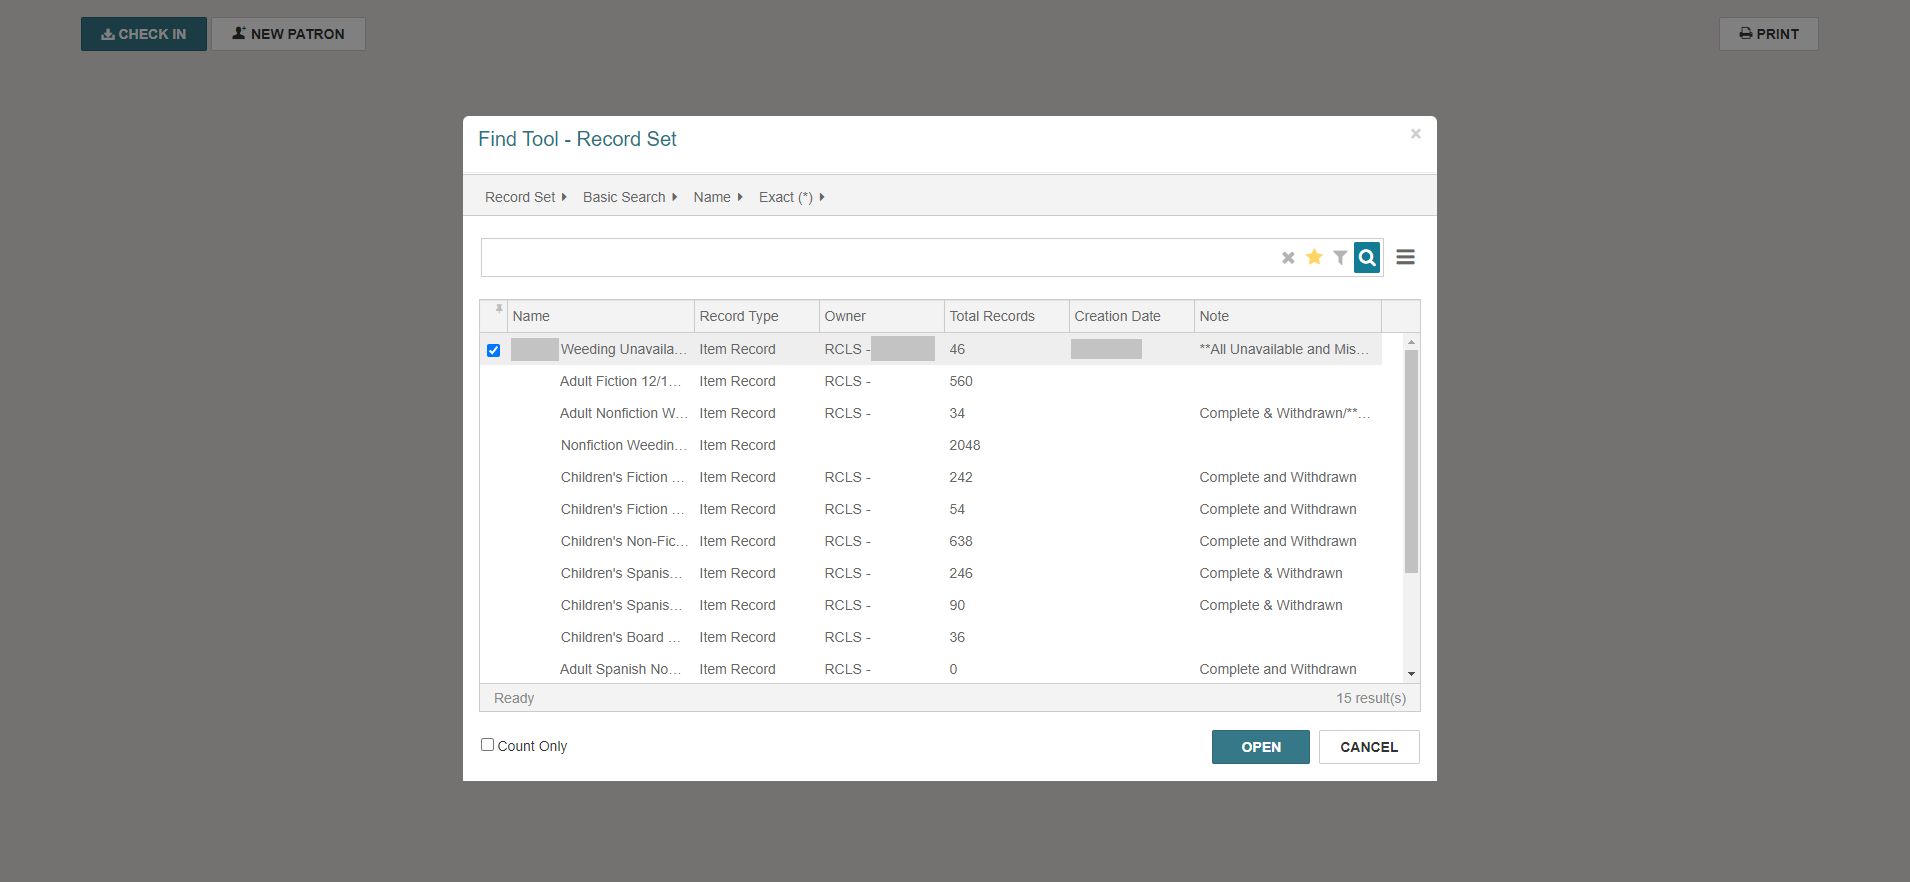Click the scrollbar down arrow
The width and height of the screenshot is (1910, 882).
click(x=1411, y=674)
